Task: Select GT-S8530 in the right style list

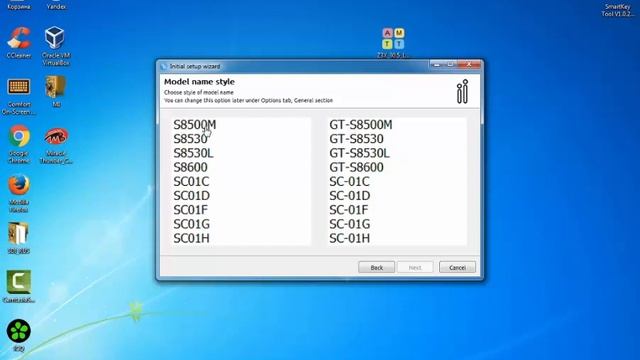Action: pos(356,139)
